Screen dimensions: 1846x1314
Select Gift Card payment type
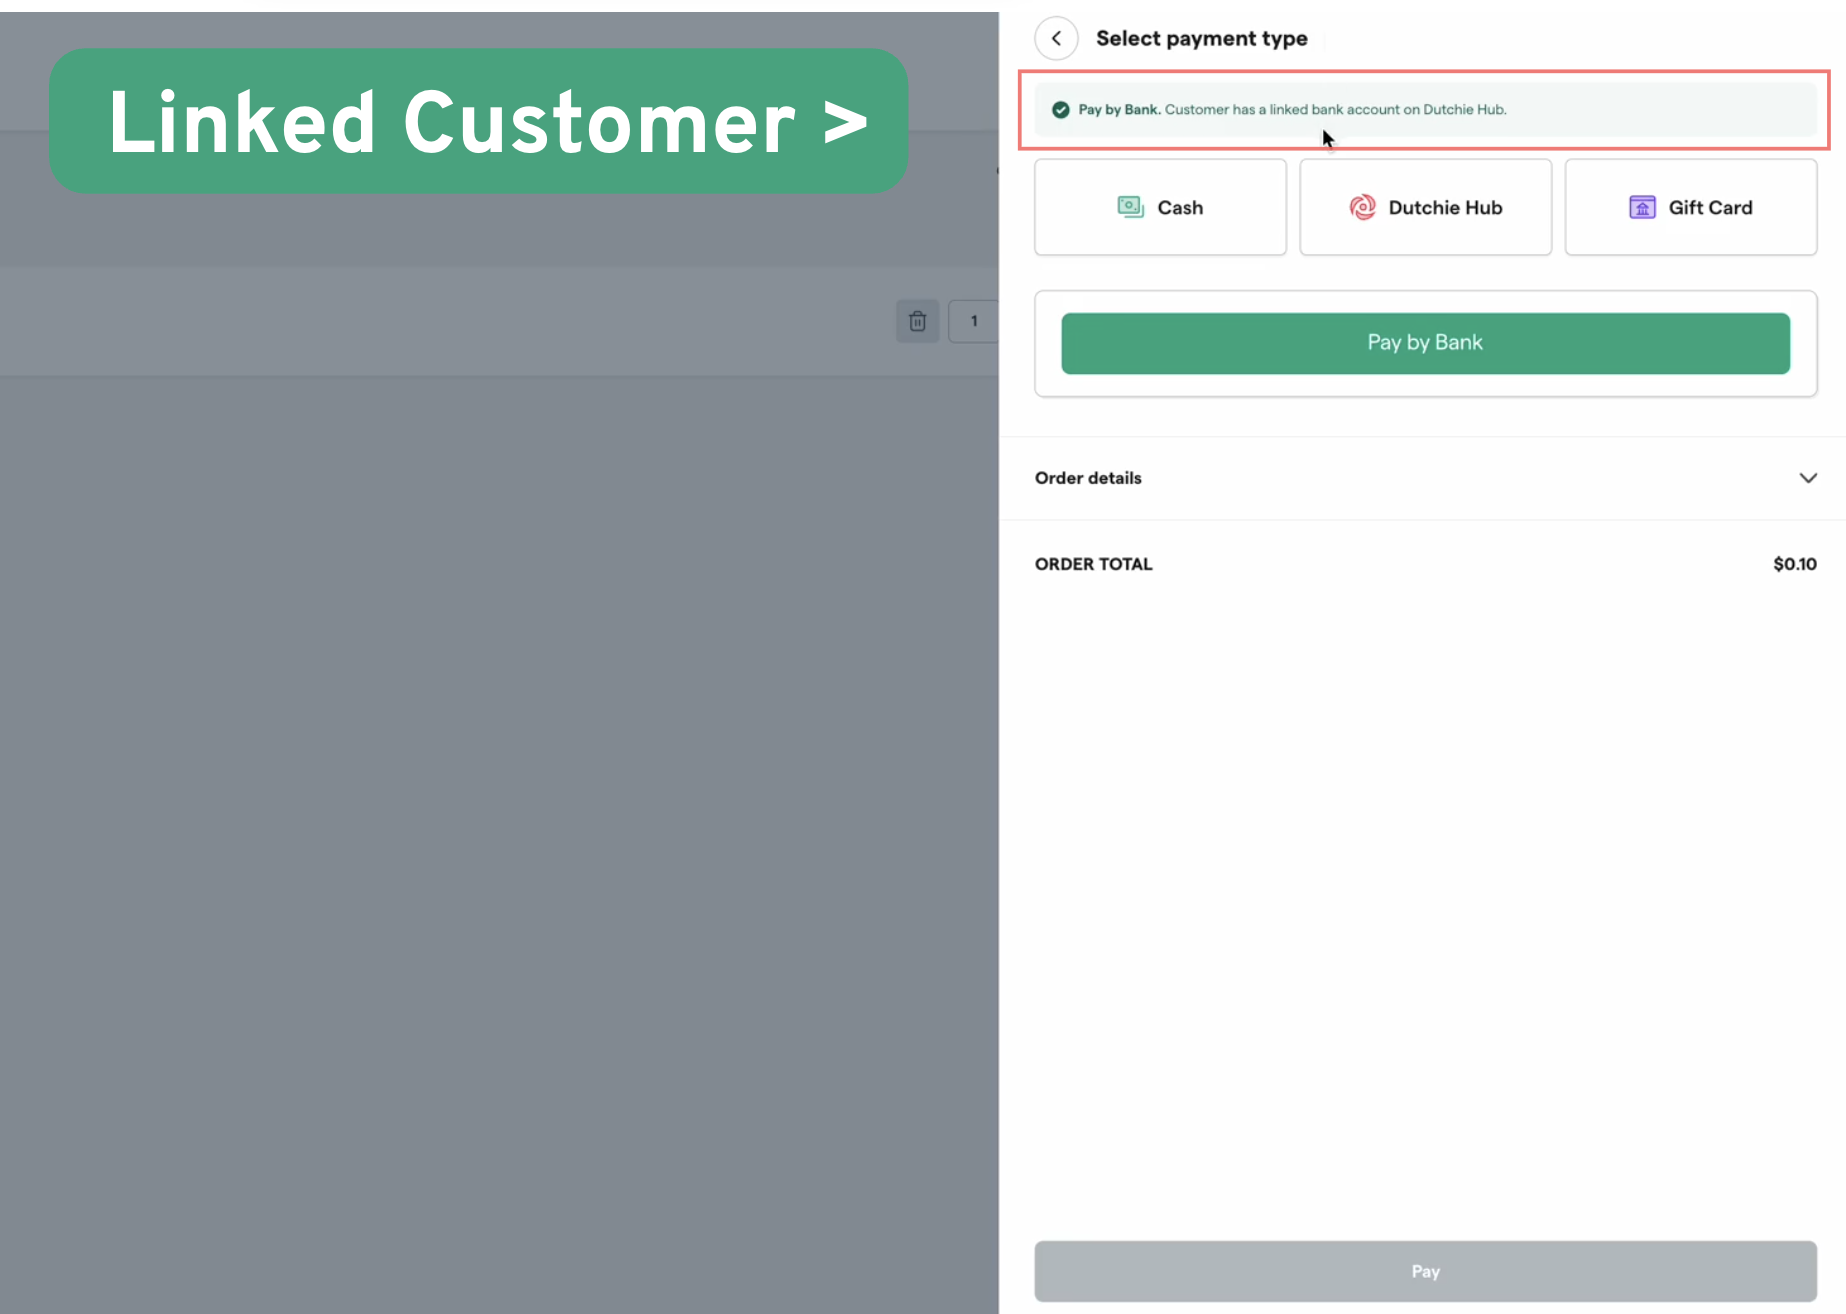(1690, 207)
